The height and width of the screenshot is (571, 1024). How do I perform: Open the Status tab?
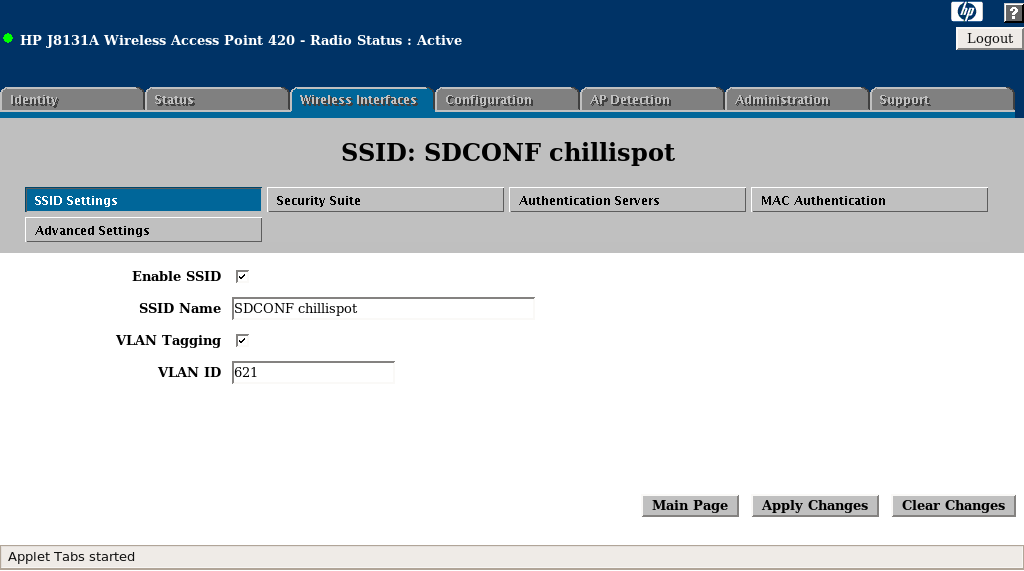click(217, 100)
